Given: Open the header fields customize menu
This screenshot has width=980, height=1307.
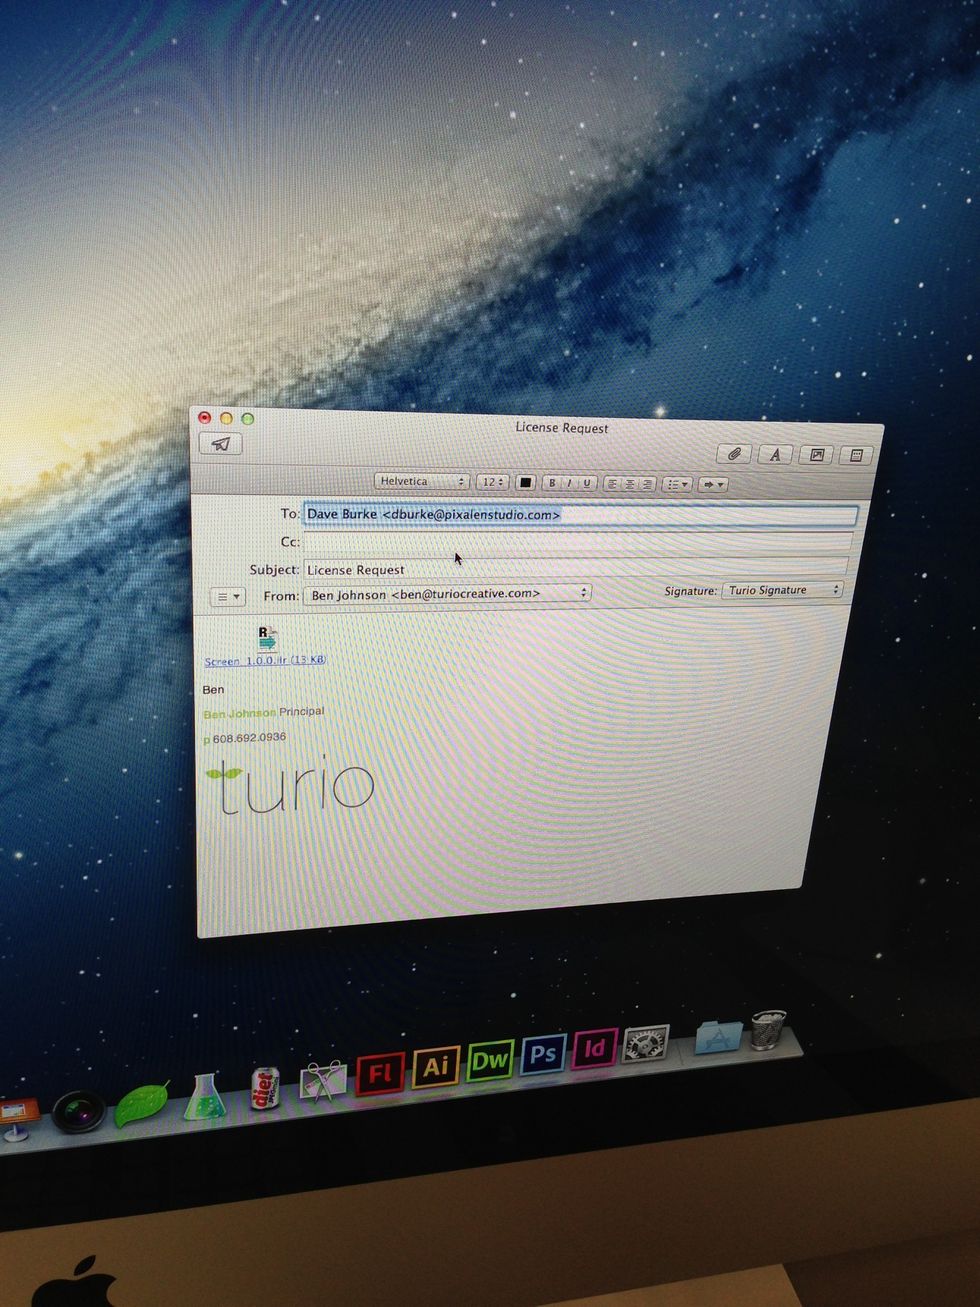Looking at the screenshot, I should pyautogui.click(x=228, y=597).
